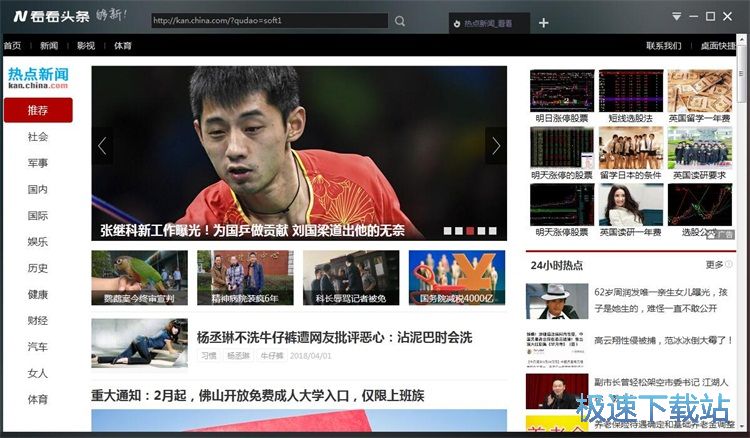
Task: Show next slide with right carousel arrow
Action: click(x=496, y=146)
